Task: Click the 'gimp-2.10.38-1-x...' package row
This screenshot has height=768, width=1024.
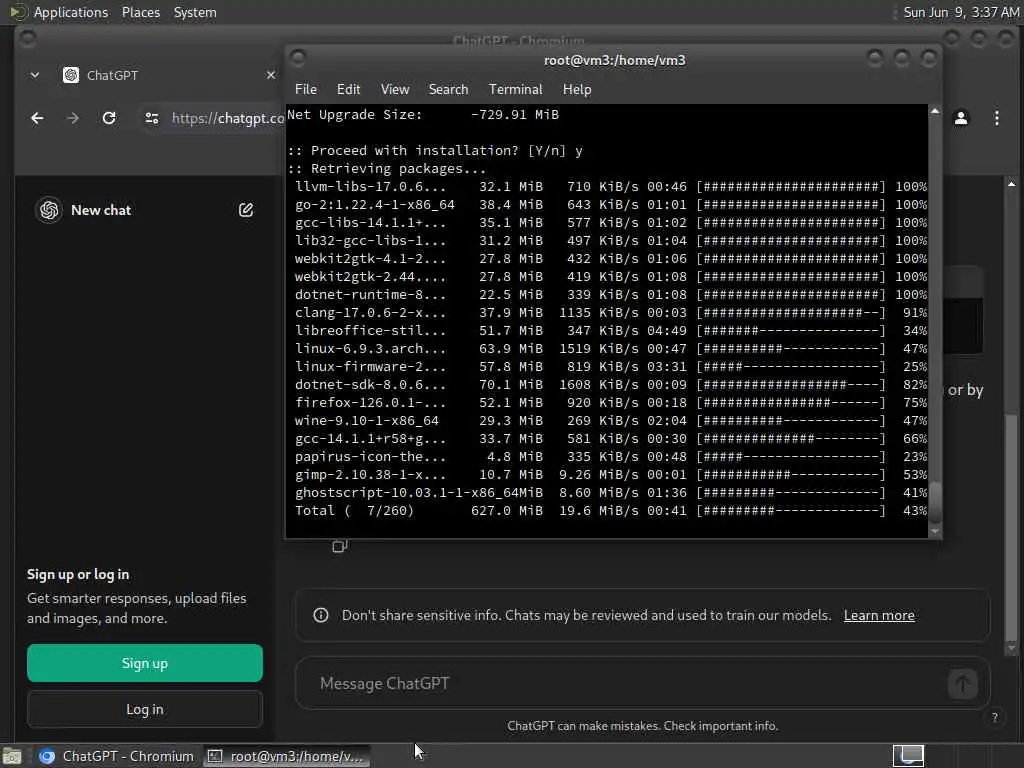Action: (x=611, y=475)
